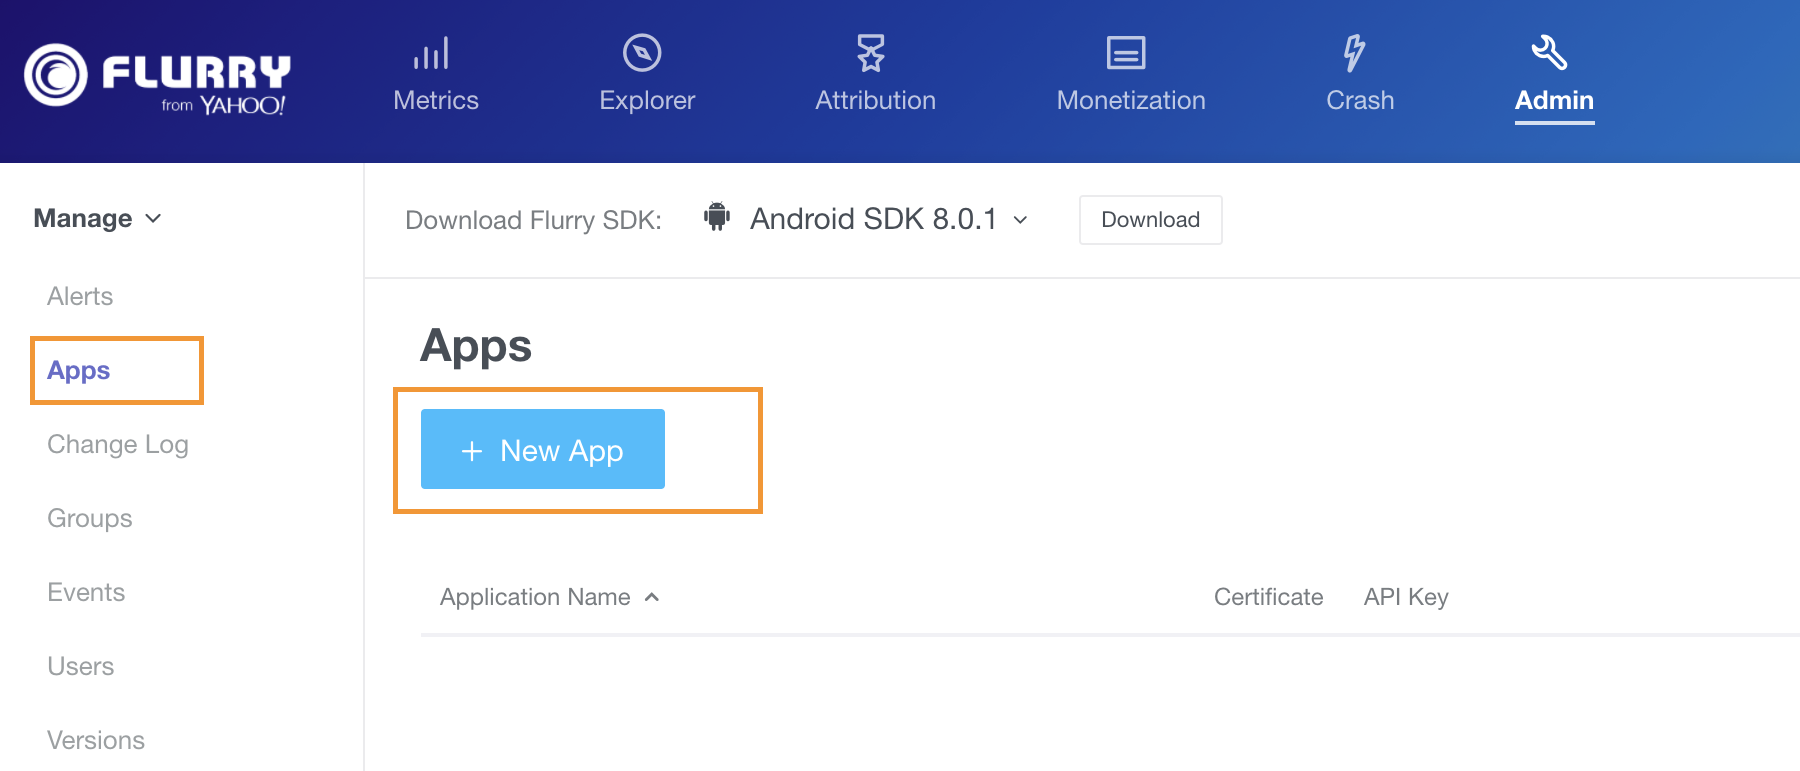1800x771 pixels.
Task: Open Events in the sidebar
Action: point(86,592)
